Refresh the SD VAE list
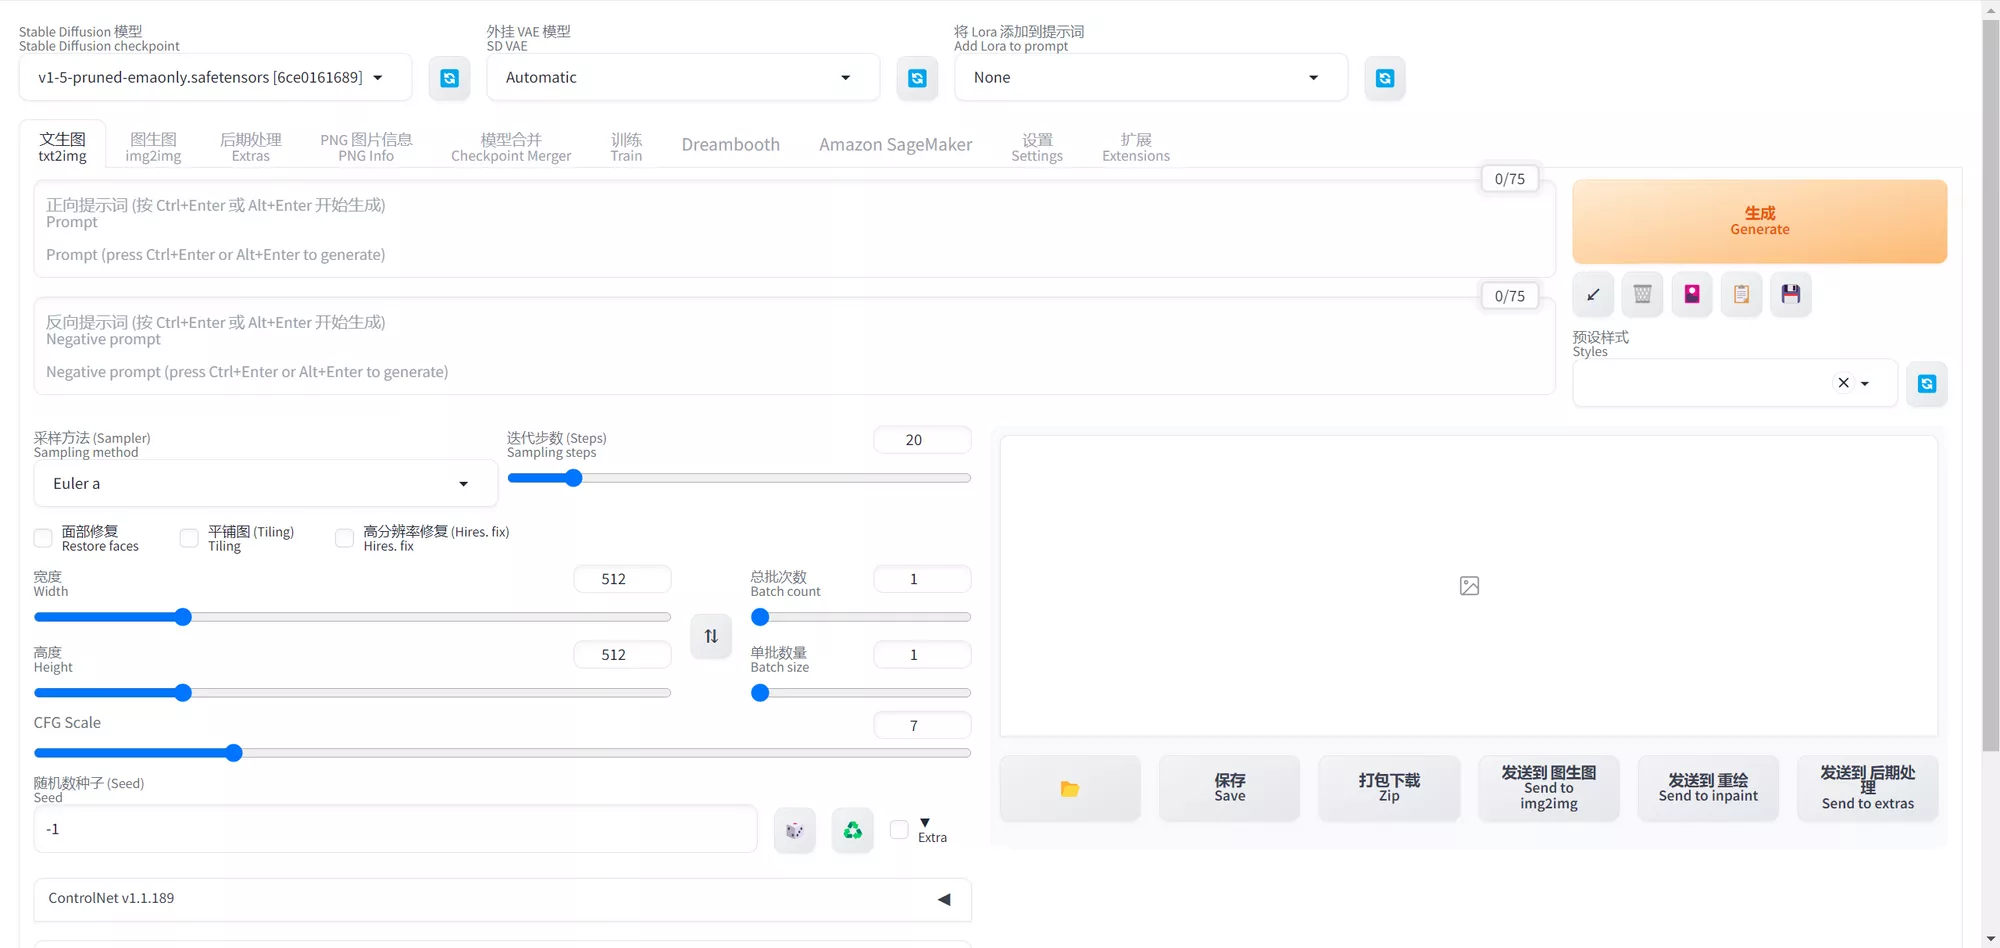This screenshot has height=948, width=2000. [x=917, y=78]
